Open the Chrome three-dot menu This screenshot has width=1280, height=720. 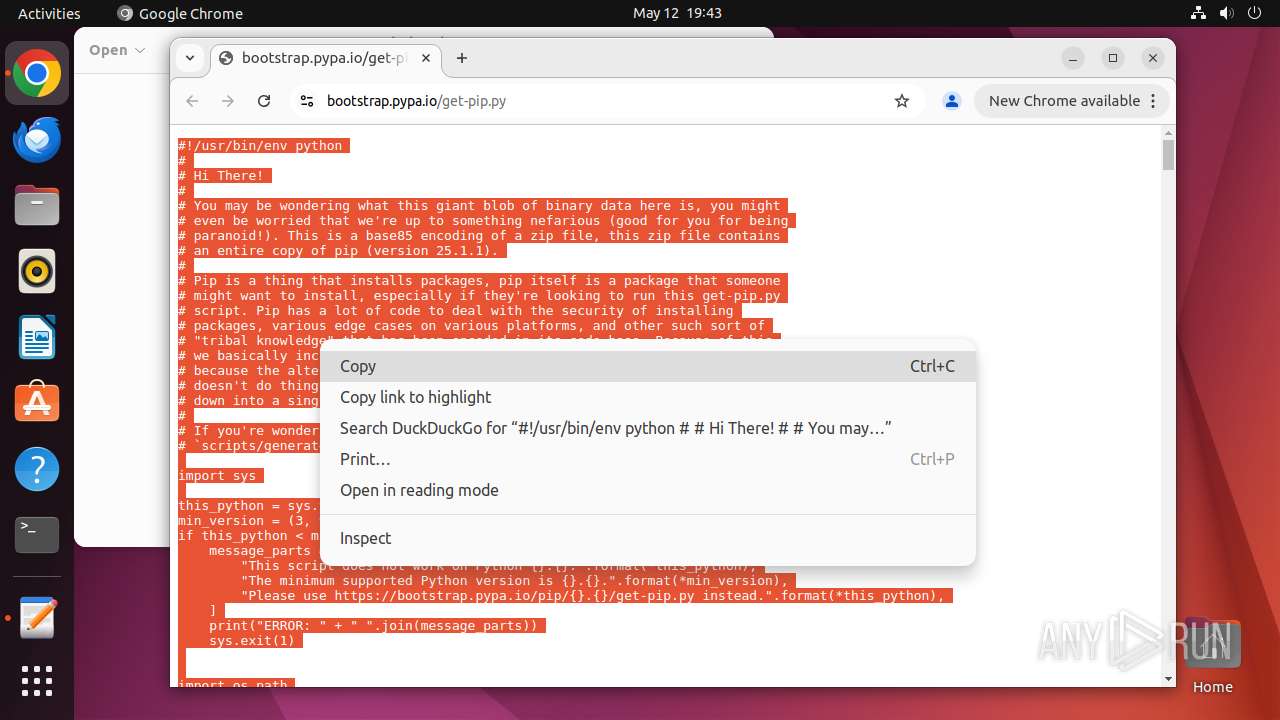tap(1154, 101)
